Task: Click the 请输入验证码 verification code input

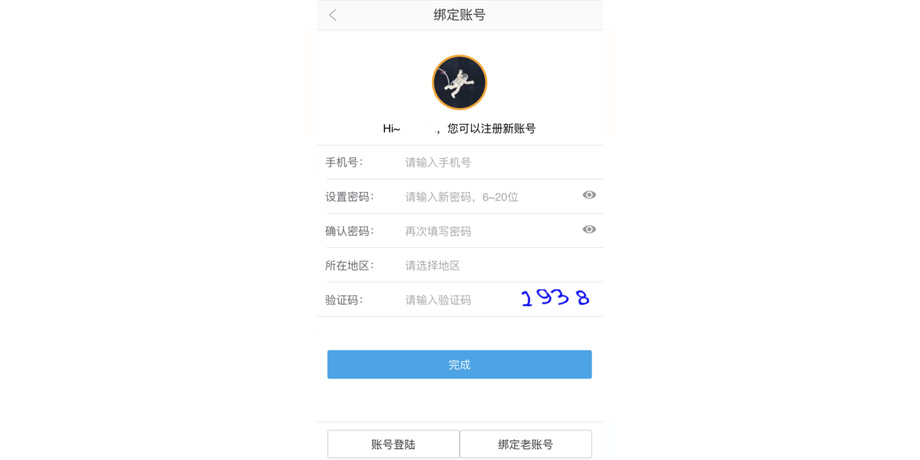Action: pyautogui.click(x=438, y=300)
